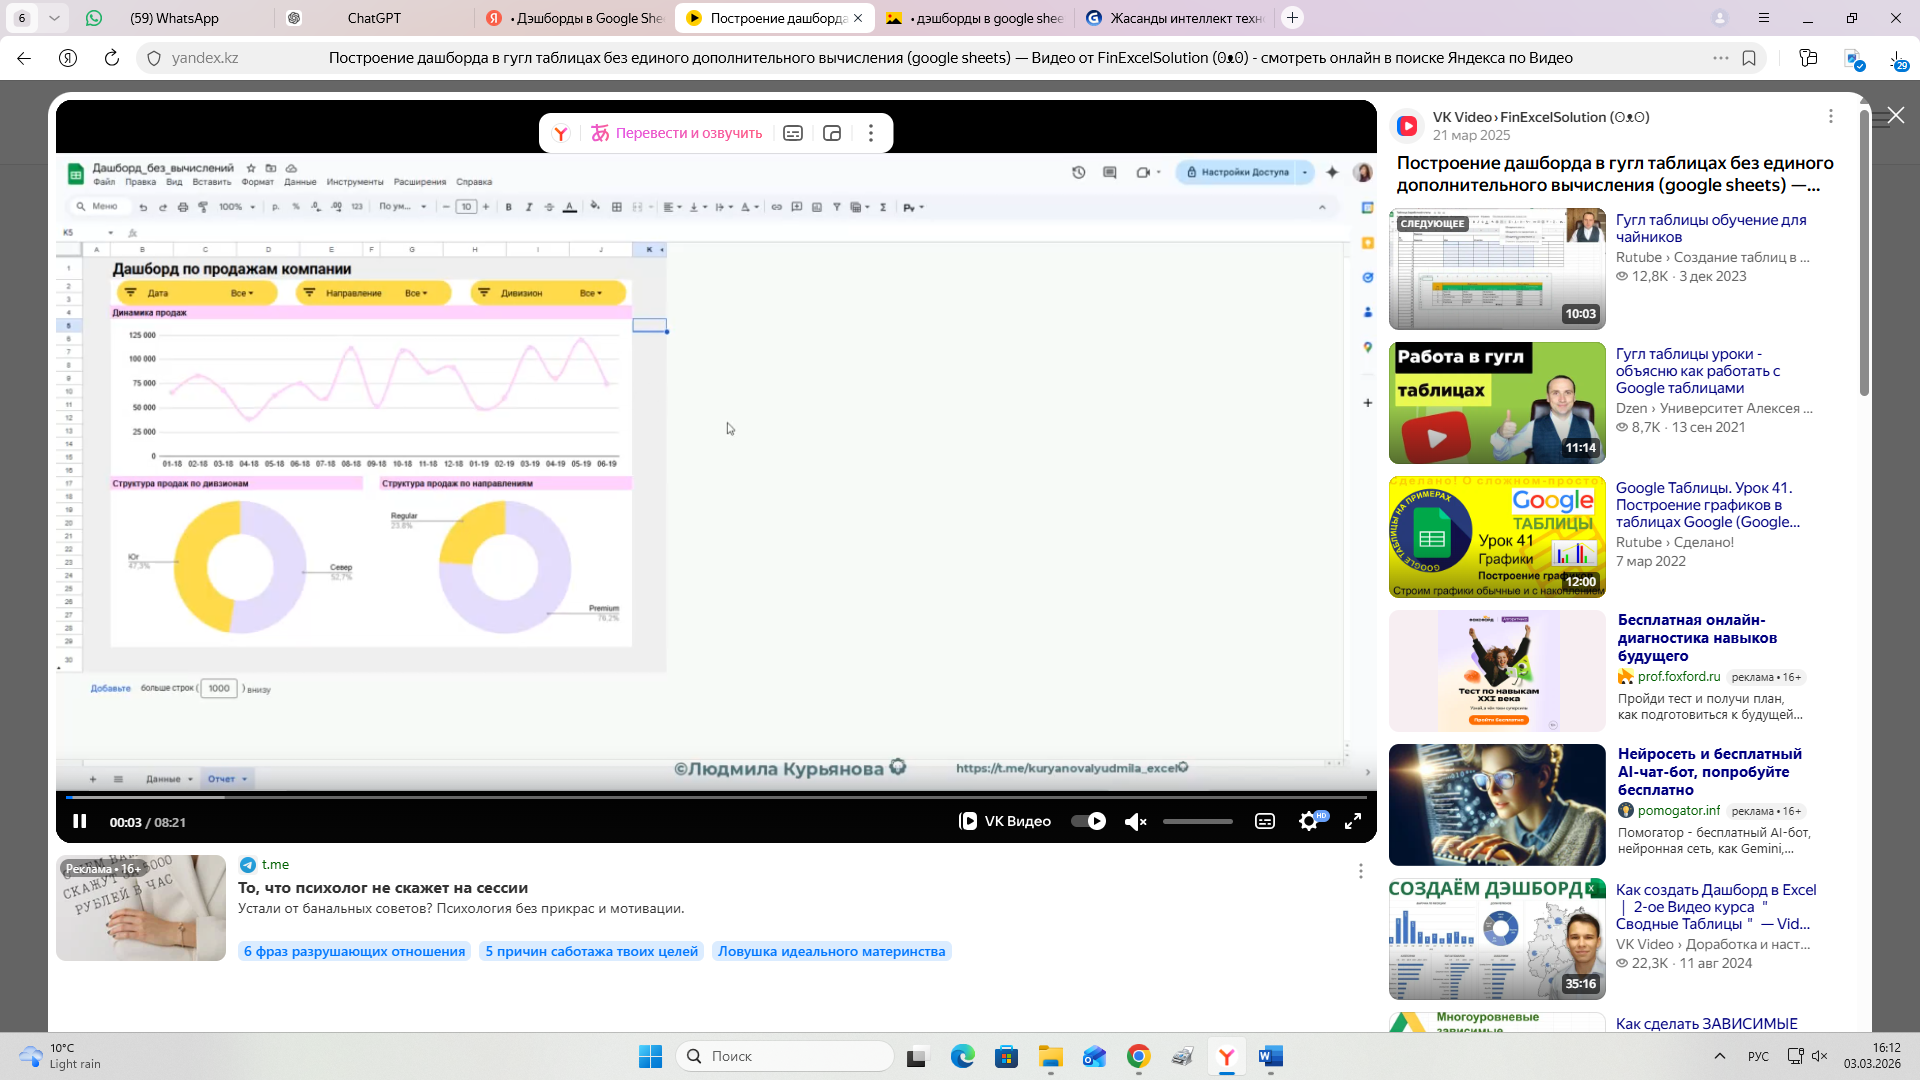1920x1080 pixels.
Task: Enter fullscreen video mode
Action: 1353,822
